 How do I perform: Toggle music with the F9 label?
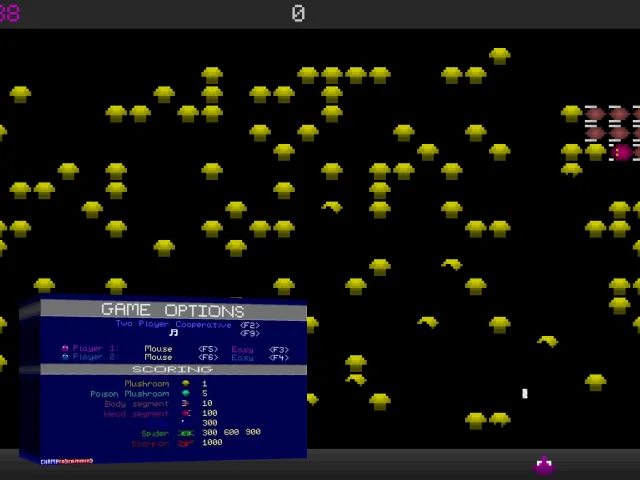(x=250, y=333)
